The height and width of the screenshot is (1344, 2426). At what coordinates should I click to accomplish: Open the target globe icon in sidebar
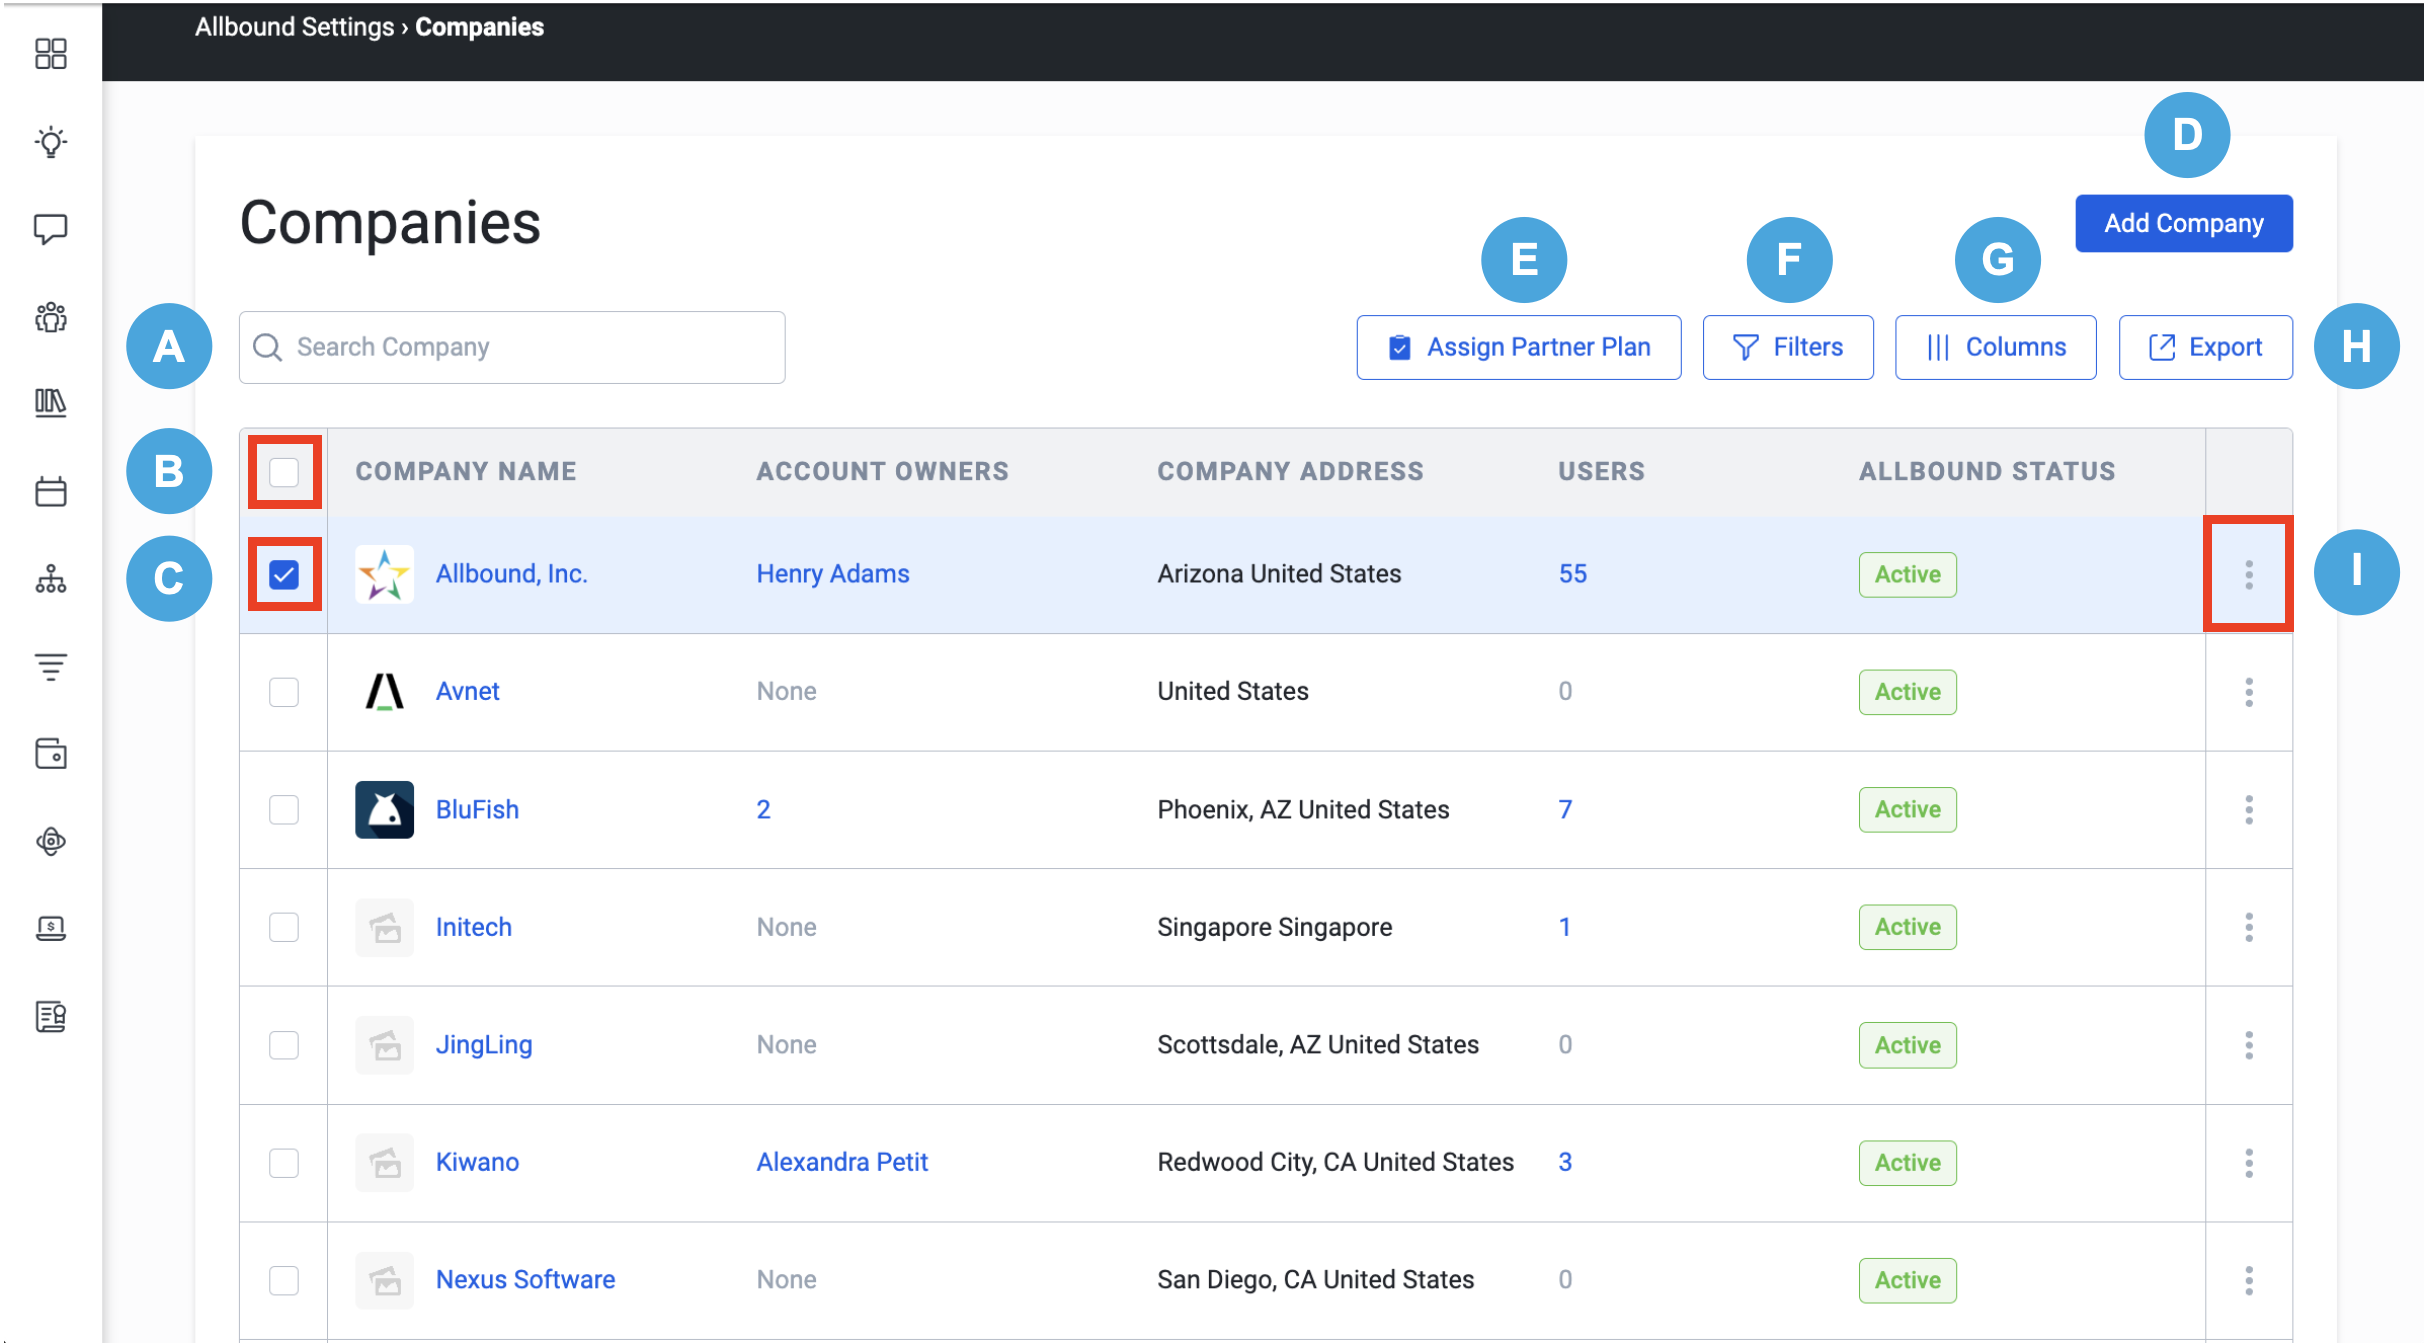click(50, 841)
